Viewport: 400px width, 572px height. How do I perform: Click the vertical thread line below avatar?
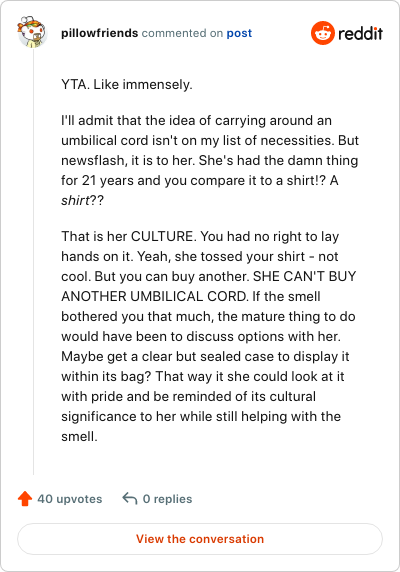coord(34,261)
